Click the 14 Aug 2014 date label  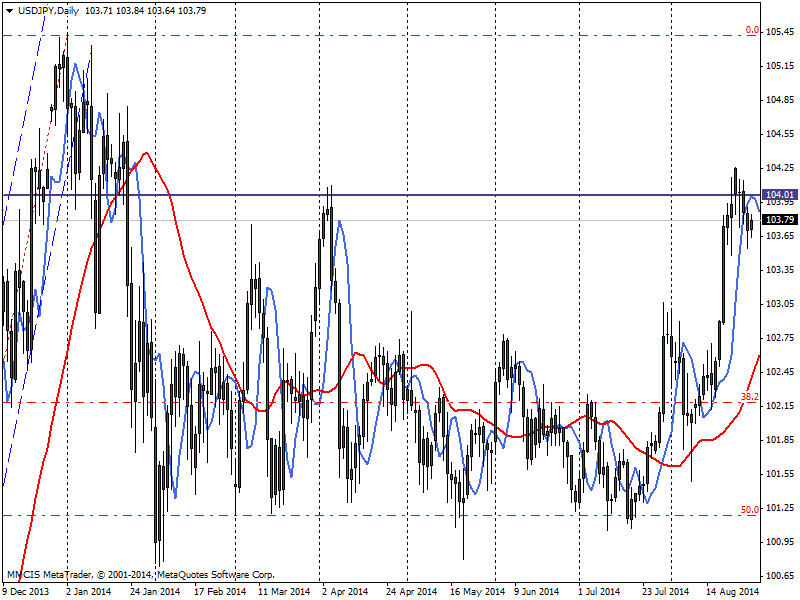click(x=733, y=591)
